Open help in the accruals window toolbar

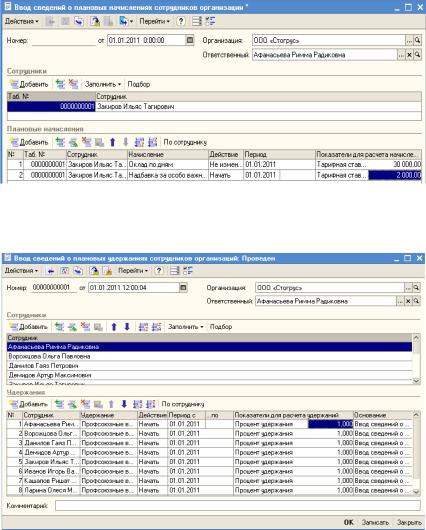pos(181,21)
